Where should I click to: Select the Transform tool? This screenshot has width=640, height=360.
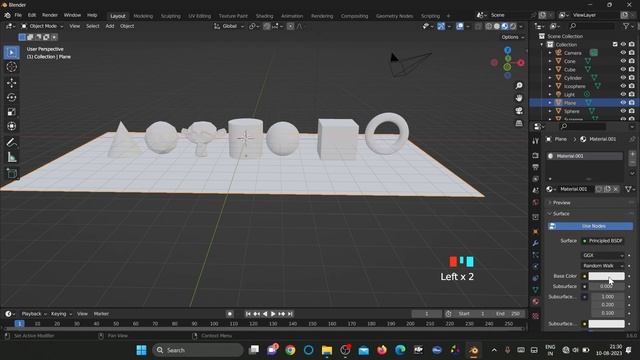[11, 126]
